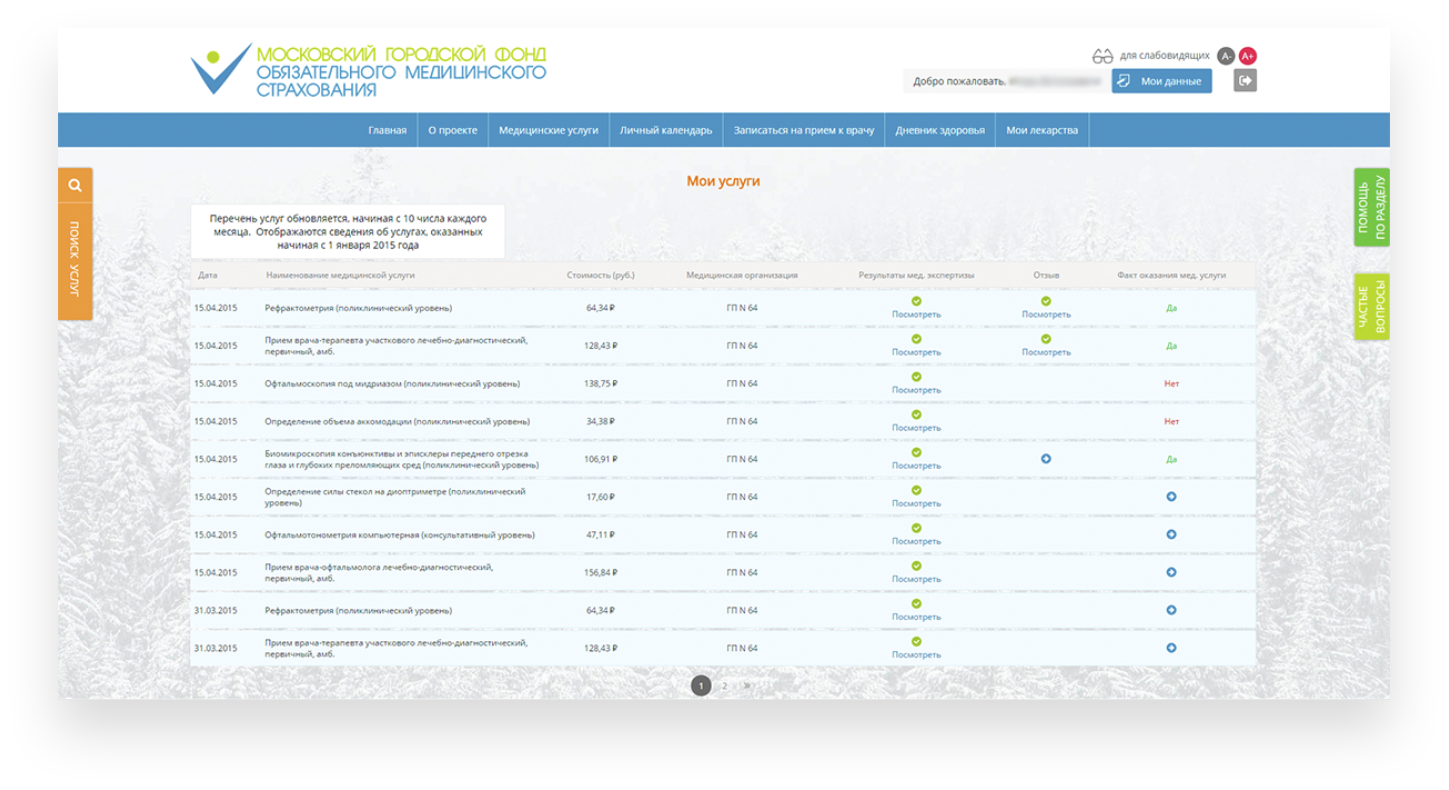Click the logout icon in header

pos(1244,81)
